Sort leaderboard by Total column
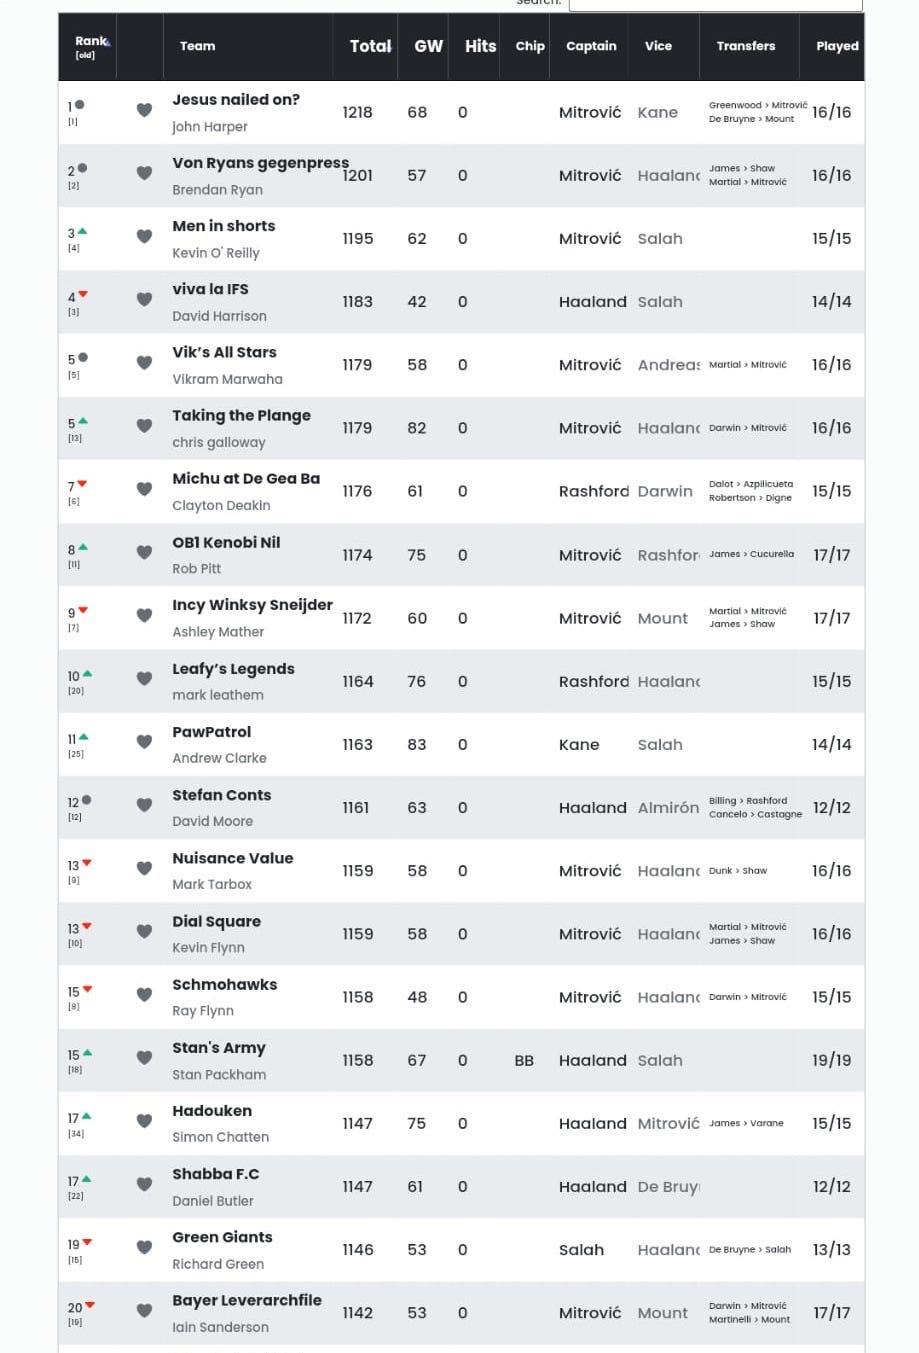Screen dimensions: 919x1353 pyautogui.click(x=369, y=46)
